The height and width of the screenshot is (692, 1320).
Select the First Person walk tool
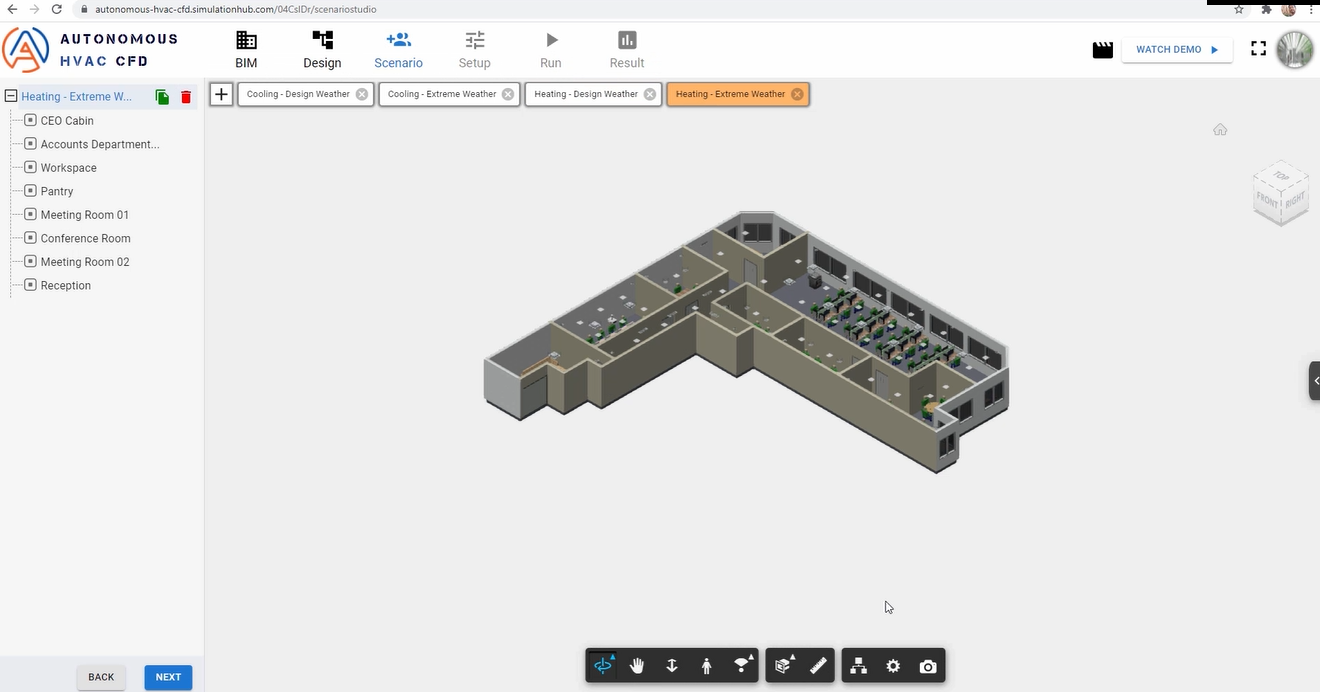pos(706,666)
